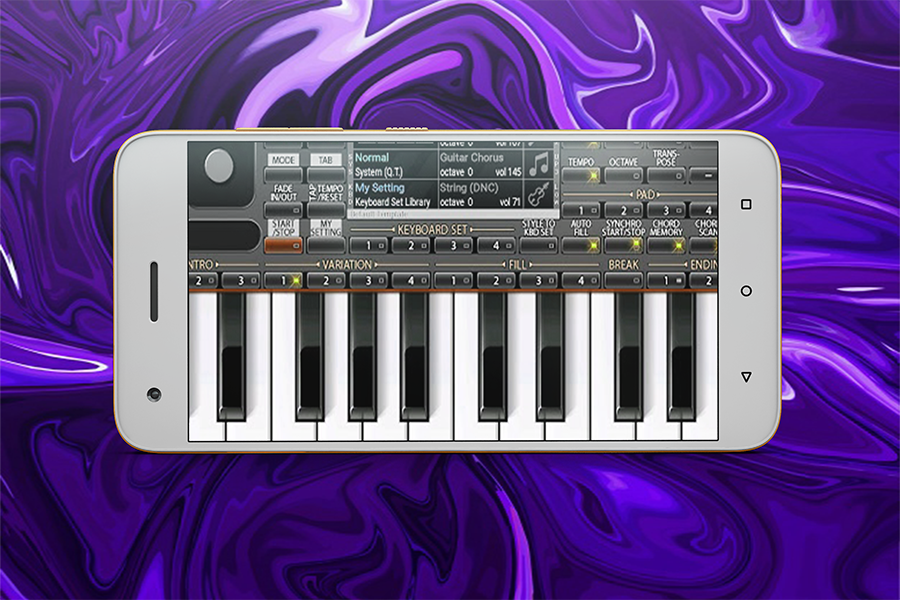Play the first black piano key

click(x=232, y=356)
